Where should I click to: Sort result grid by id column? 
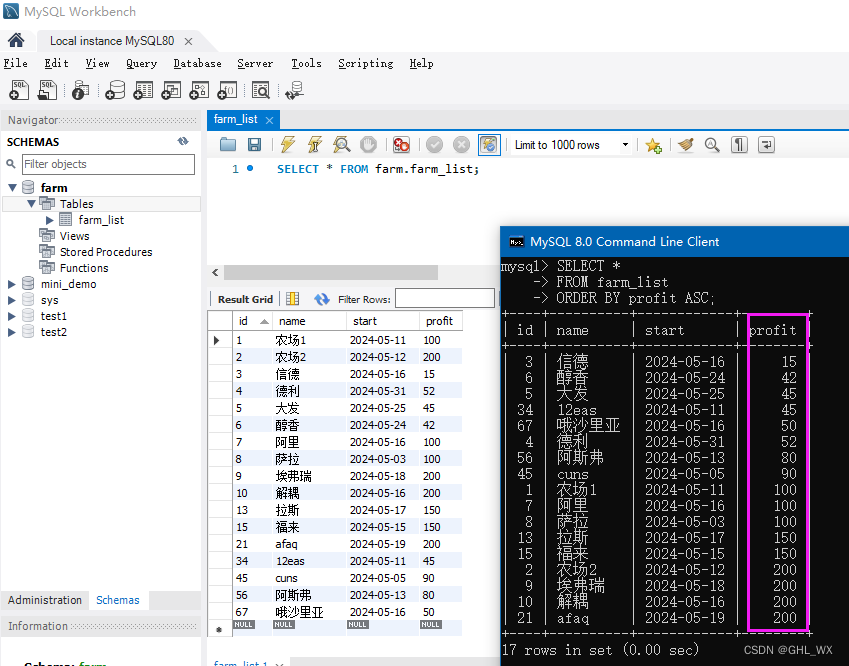[x=253, y=321]
